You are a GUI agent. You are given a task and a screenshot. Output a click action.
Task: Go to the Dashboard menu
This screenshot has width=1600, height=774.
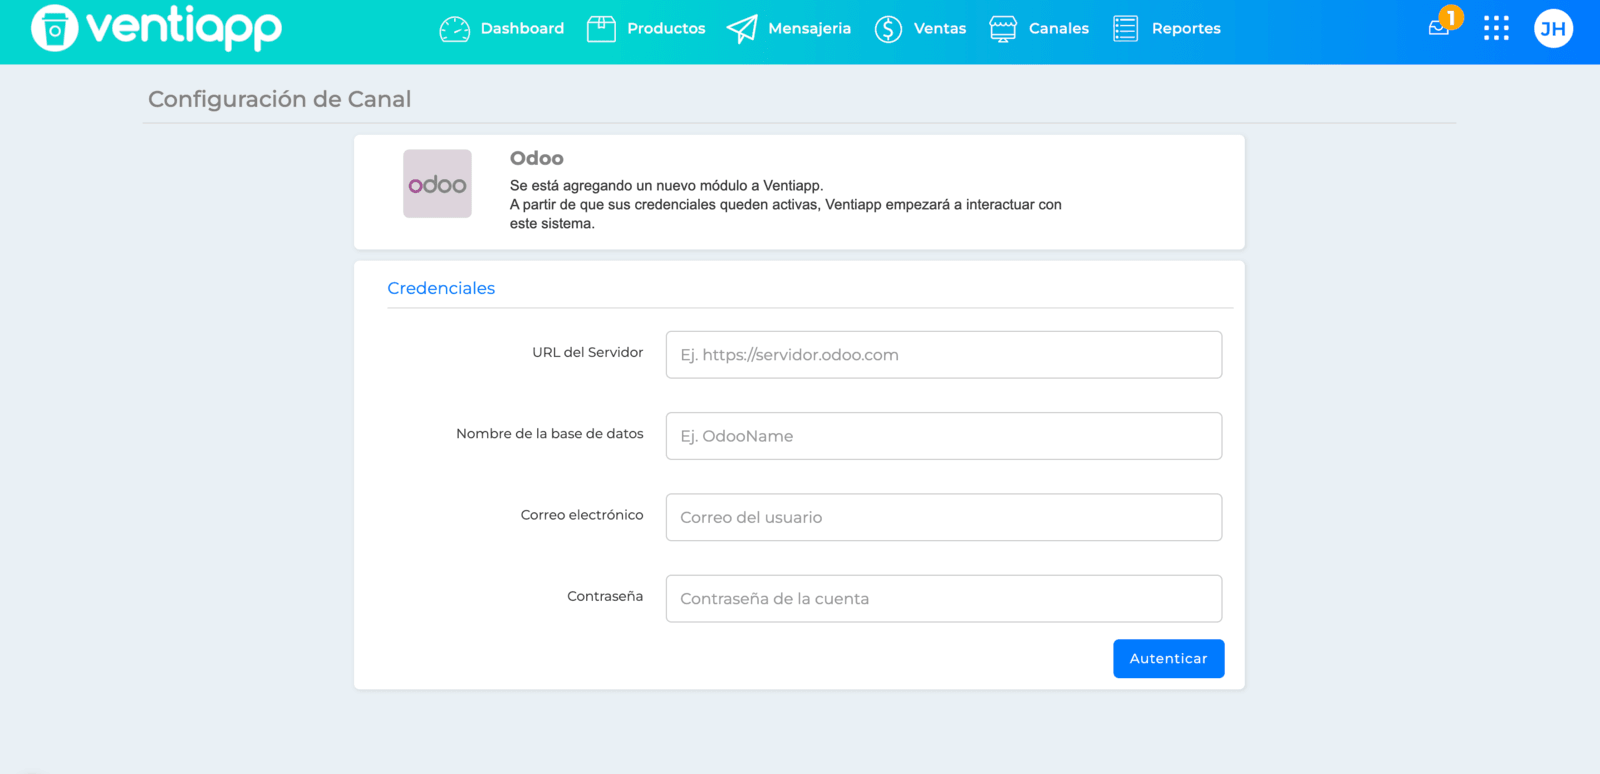pyautogui.click(x=522, y=29)
